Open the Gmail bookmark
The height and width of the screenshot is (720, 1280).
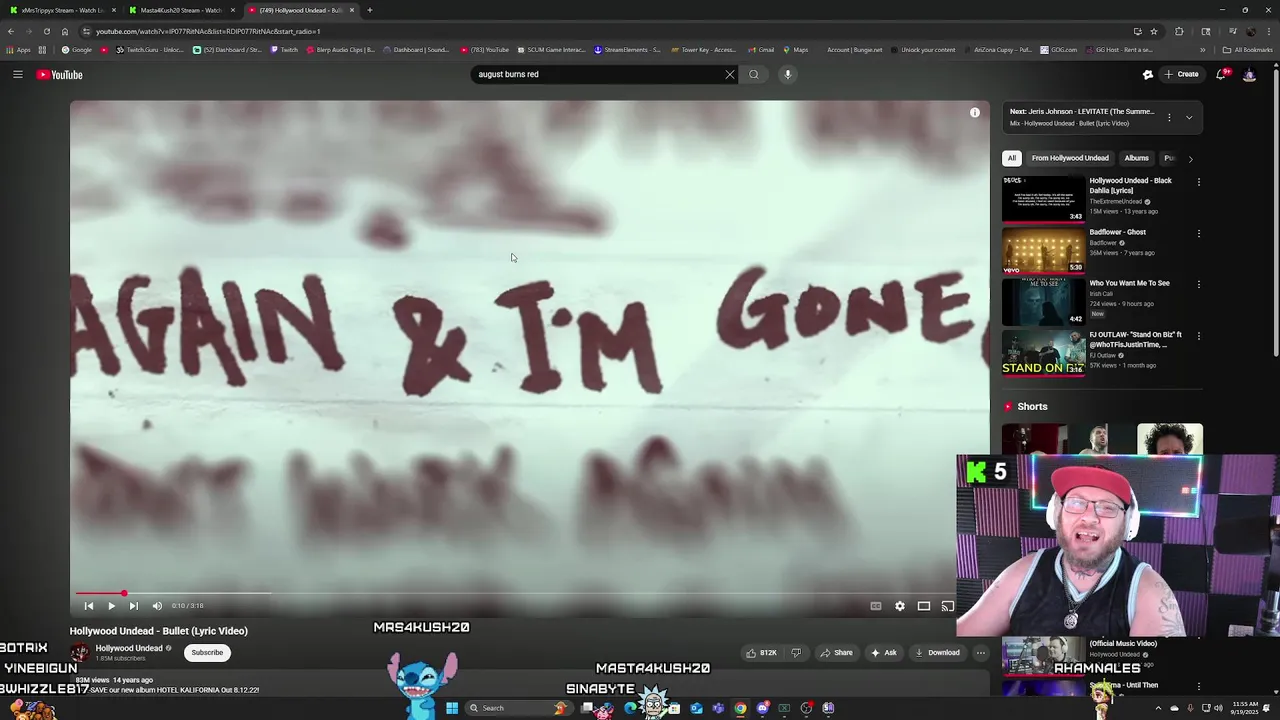tap(761, 50)
